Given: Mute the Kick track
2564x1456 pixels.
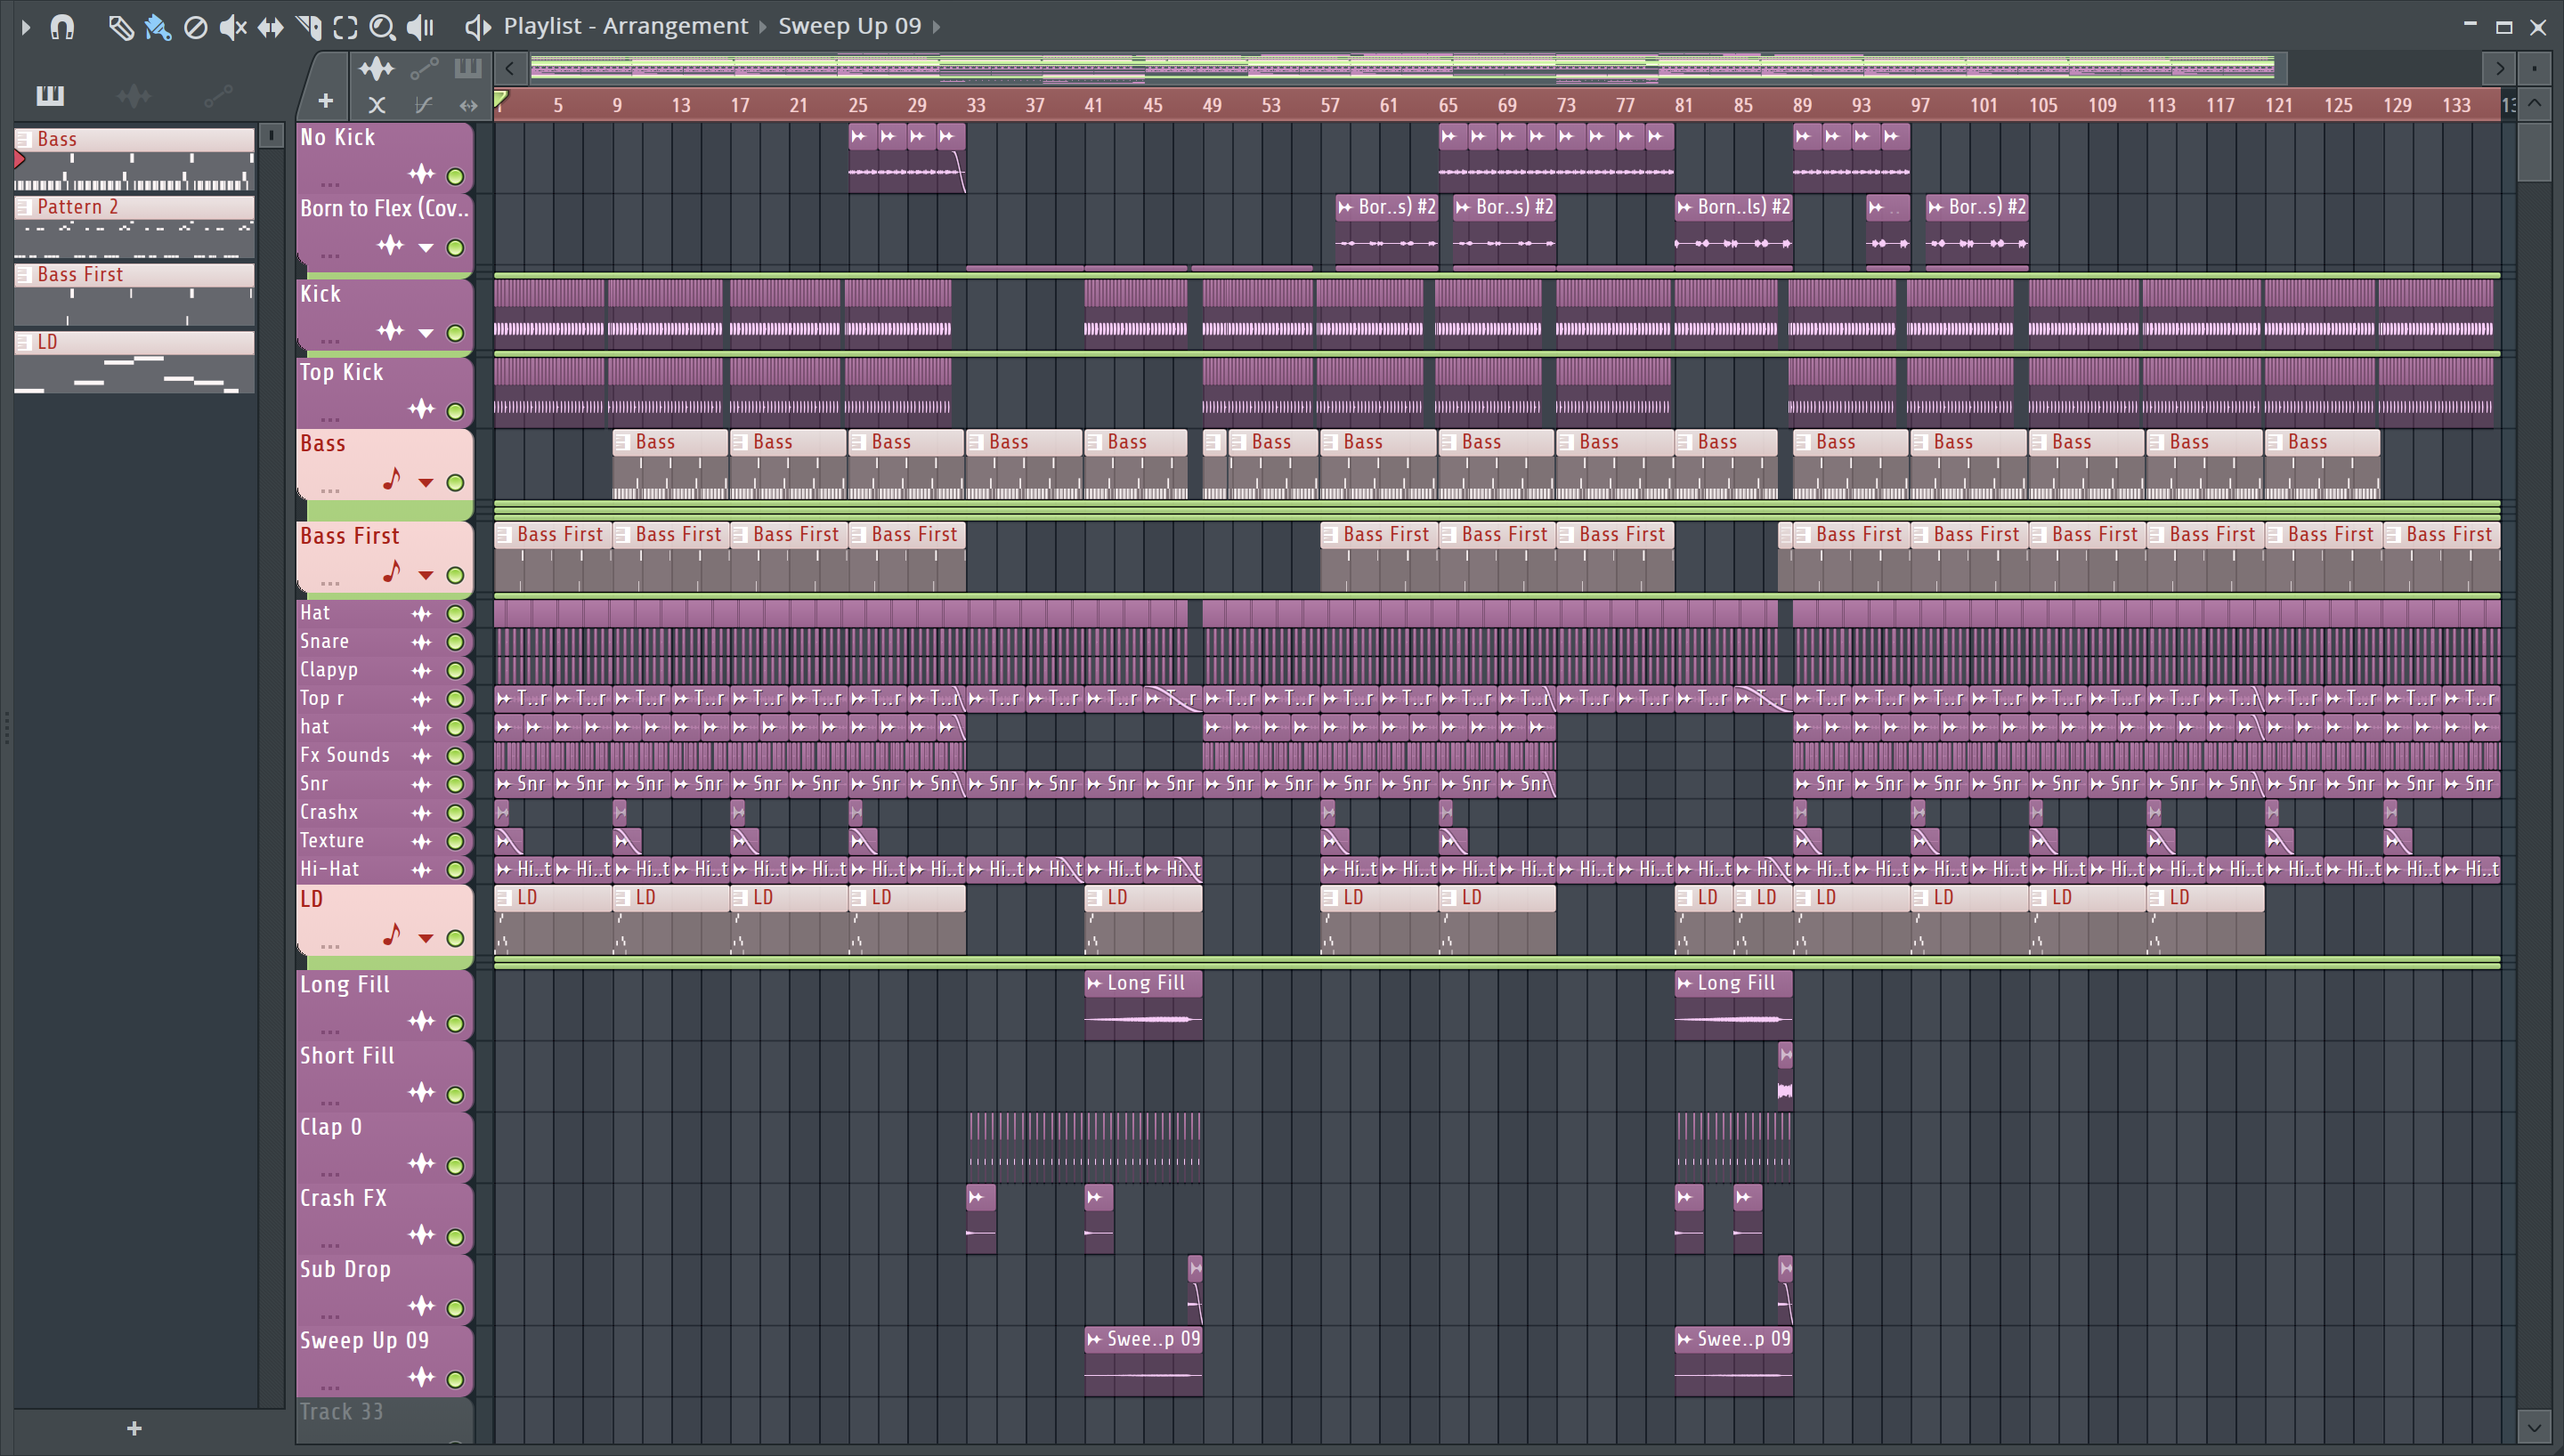Looking at the screenshot, I should 455,333.
